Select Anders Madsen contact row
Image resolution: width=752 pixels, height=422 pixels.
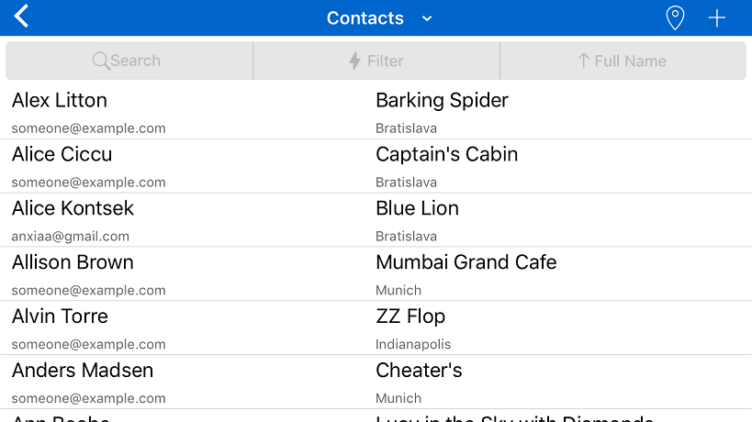pyautogui.click(x=83, y=370)
